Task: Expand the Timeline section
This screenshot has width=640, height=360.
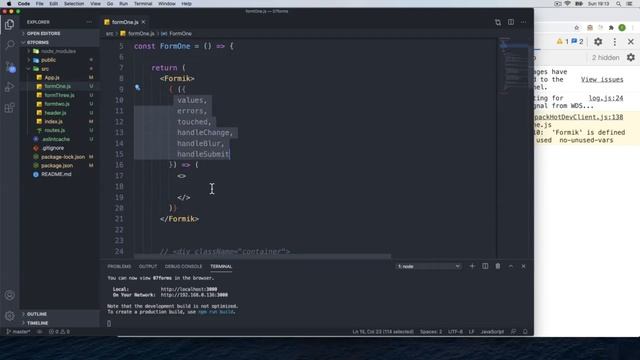Action: [38, 323]
